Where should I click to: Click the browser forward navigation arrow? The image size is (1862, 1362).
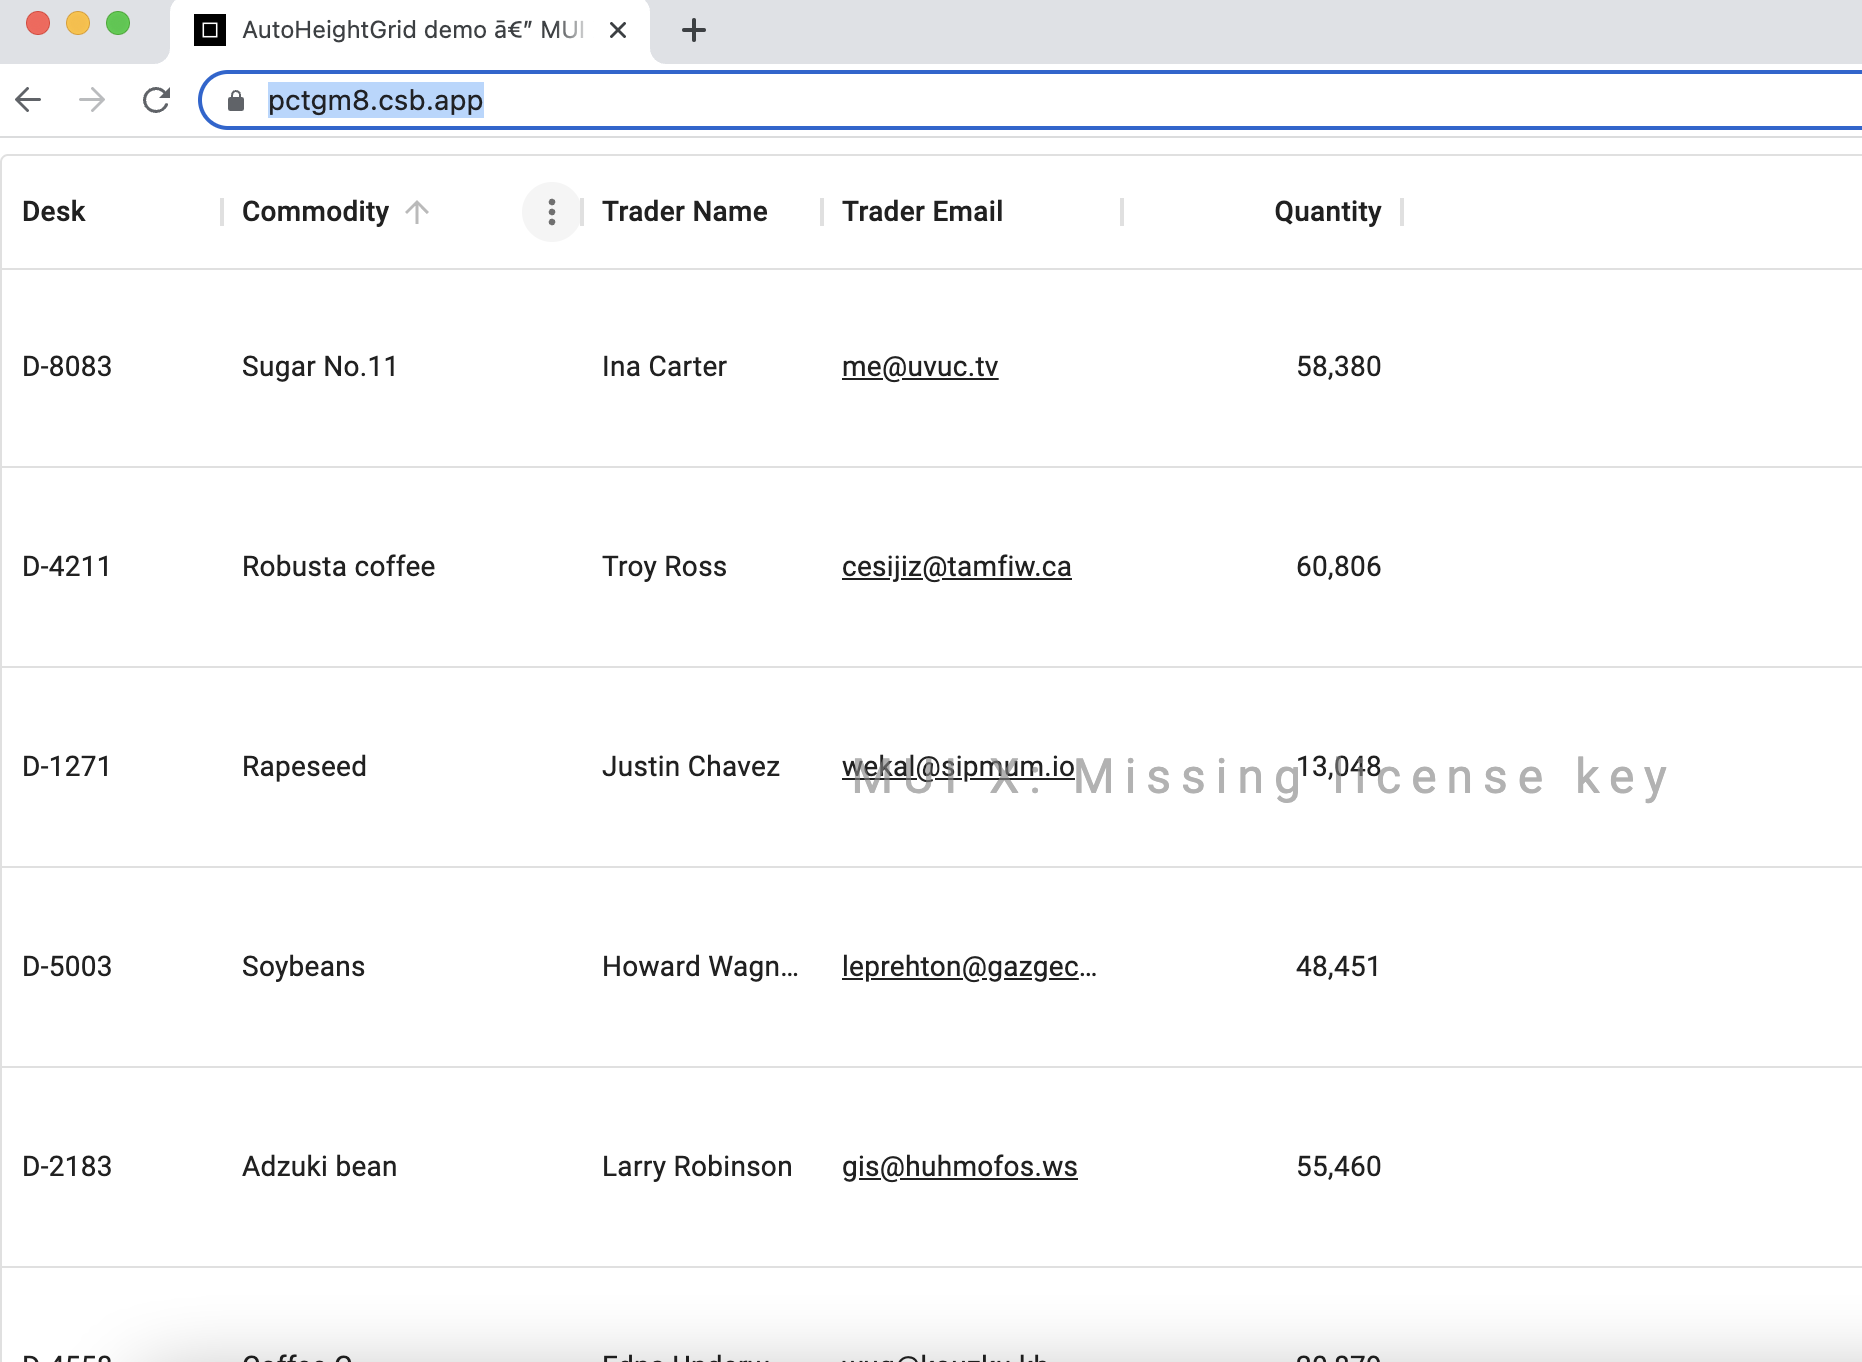[x=93, y=100]
